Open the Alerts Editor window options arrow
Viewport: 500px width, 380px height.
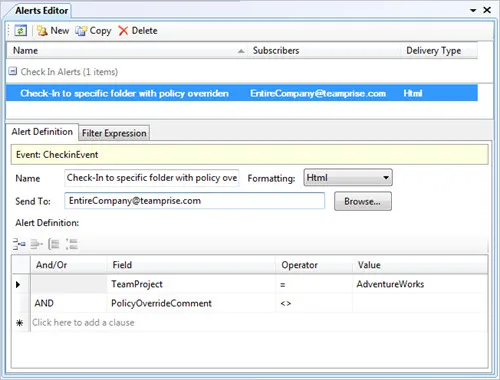point(473,10)
